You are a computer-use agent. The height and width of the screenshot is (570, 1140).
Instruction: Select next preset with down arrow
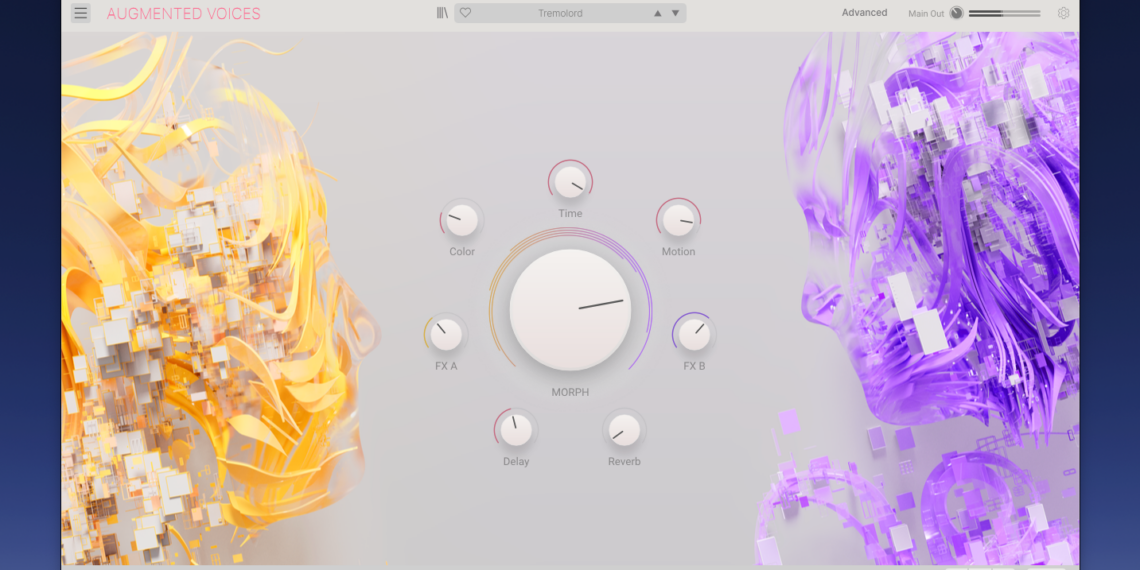pos(675,13)
